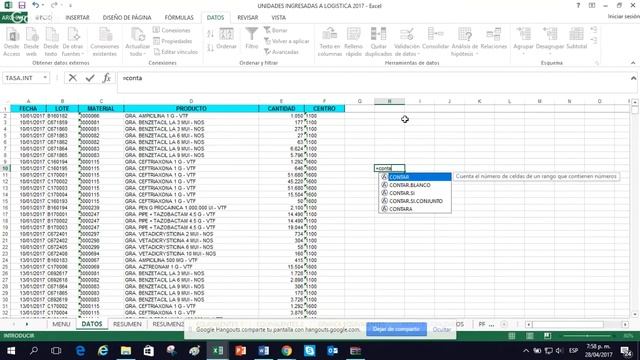Switch to Page Layout view icon
Screen dimensions: 640x360
pyautogui.click(x=530, y=336)
